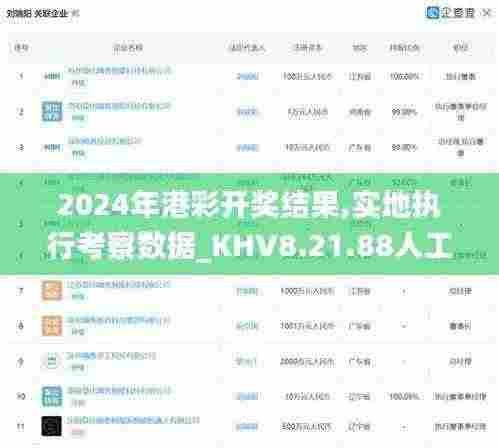The height and width of the screenshot is (448, 499).
Task: Click the black company logo in row 11
Action: tap(52, 426)
